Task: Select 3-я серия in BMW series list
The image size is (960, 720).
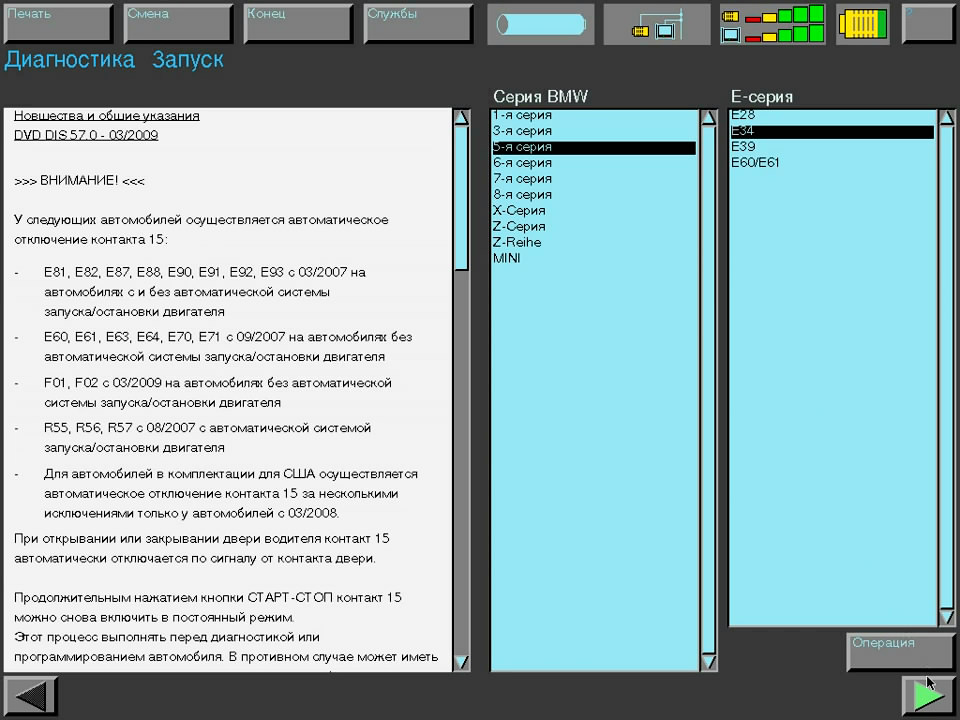Action: tap(594, 131)
